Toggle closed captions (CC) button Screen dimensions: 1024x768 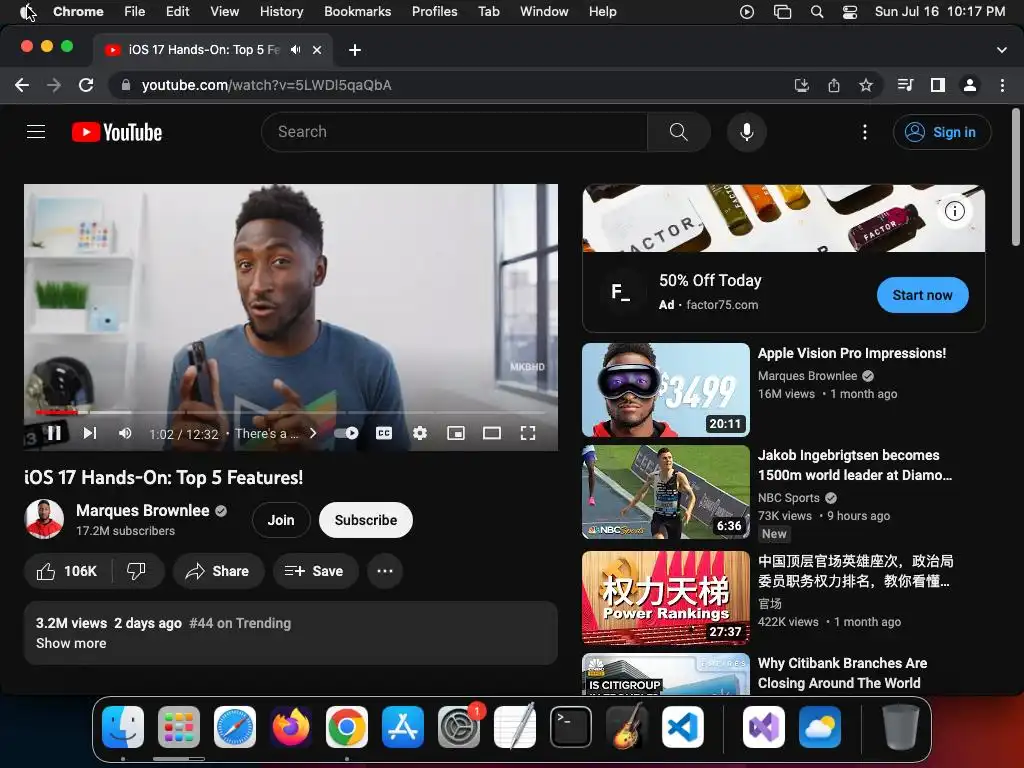click(x=384, y=433)
